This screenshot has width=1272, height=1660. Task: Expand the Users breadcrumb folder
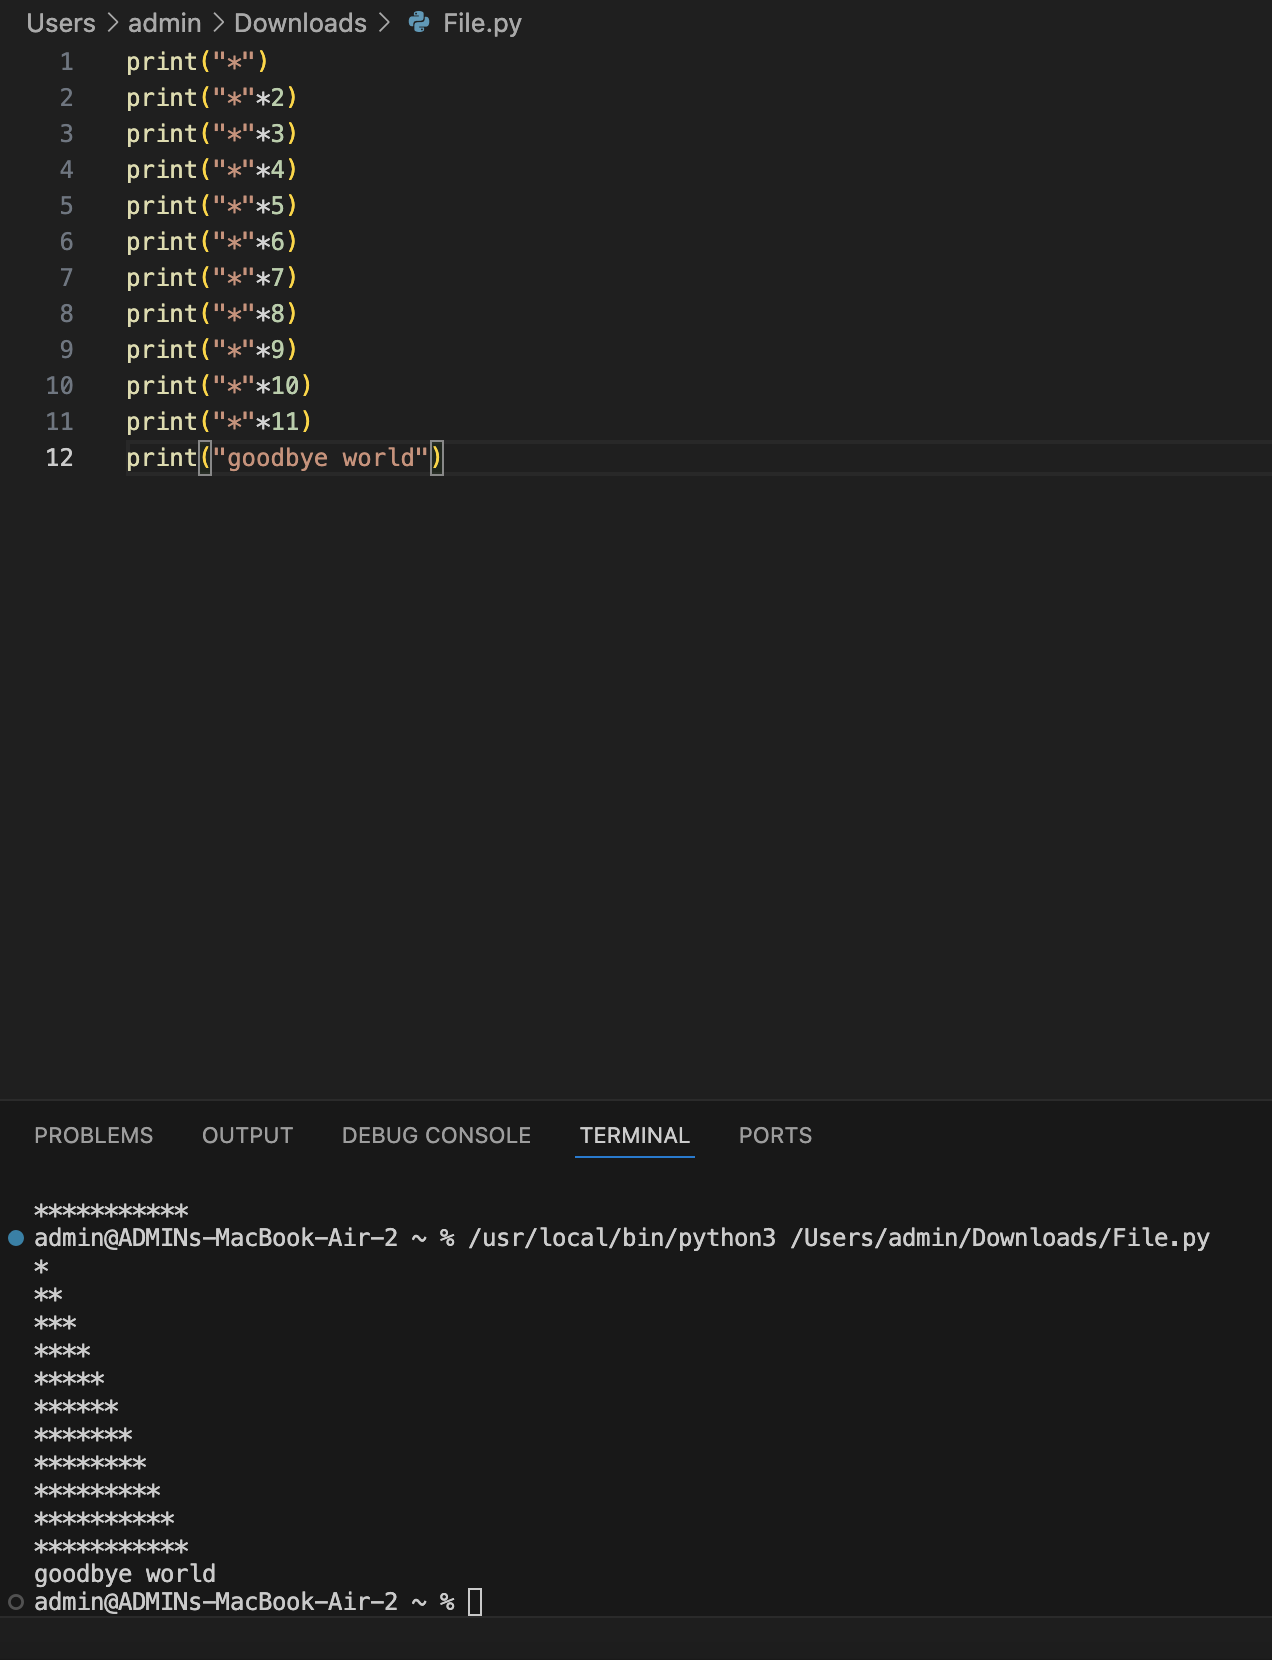pyautogui.click(x=61, y=23)
